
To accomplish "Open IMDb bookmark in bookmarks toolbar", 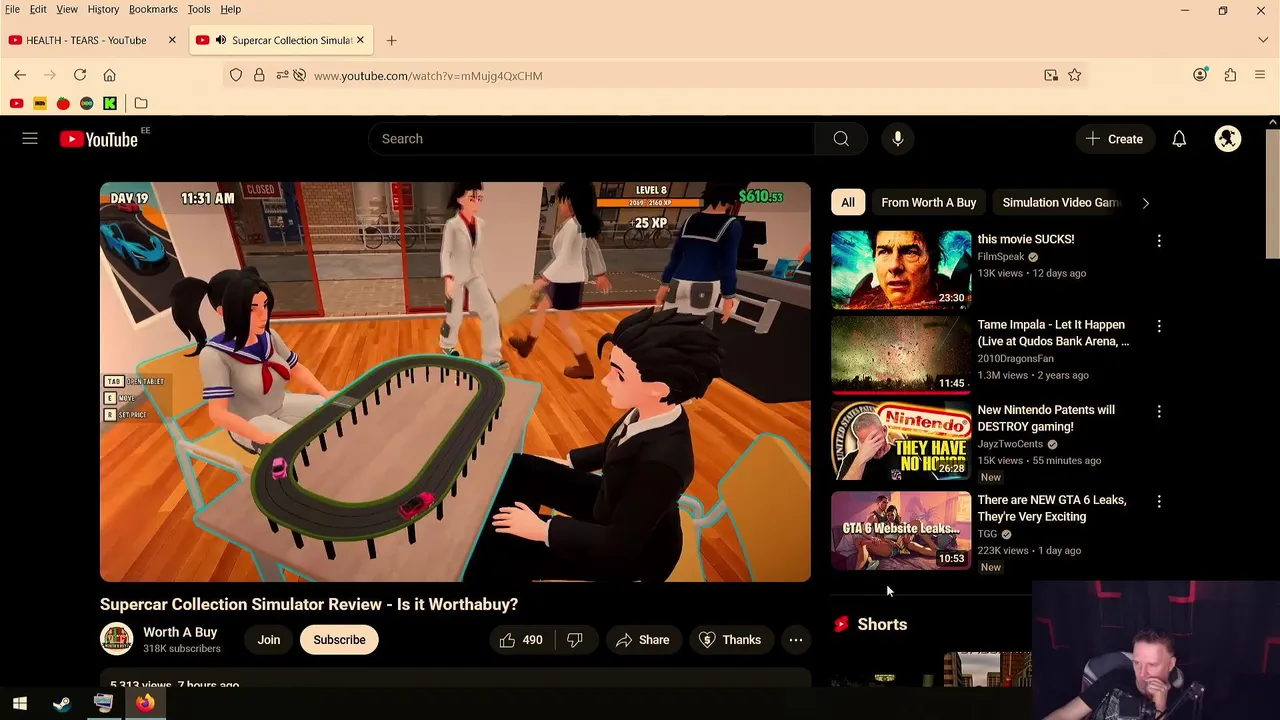I will click(x=40, y=103).
